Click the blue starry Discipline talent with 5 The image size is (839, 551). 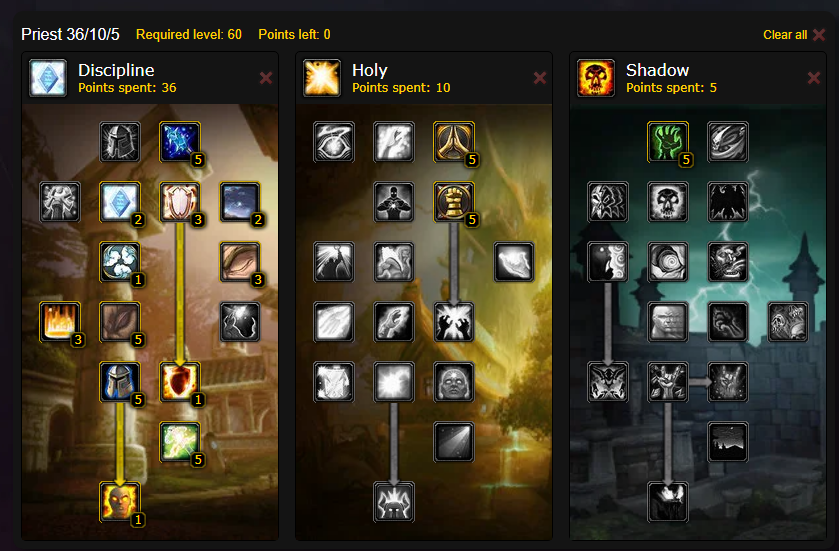[x=180, y=142]
